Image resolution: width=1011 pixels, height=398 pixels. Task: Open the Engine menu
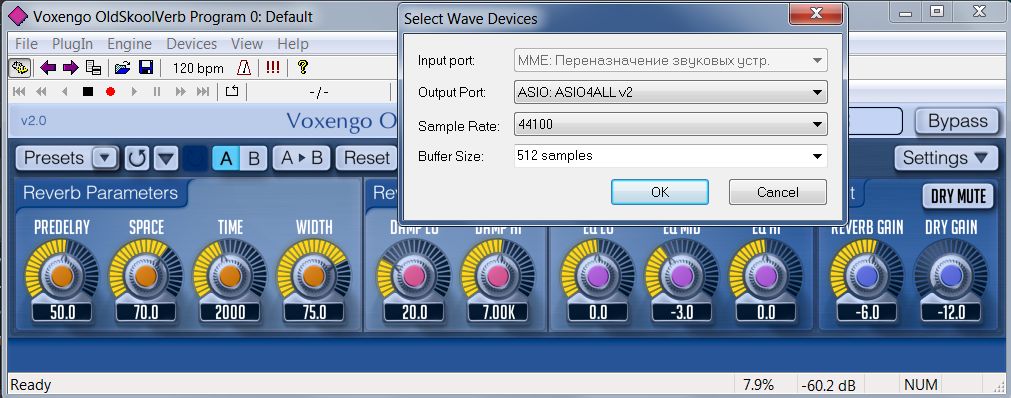click(x=130, y=44)
